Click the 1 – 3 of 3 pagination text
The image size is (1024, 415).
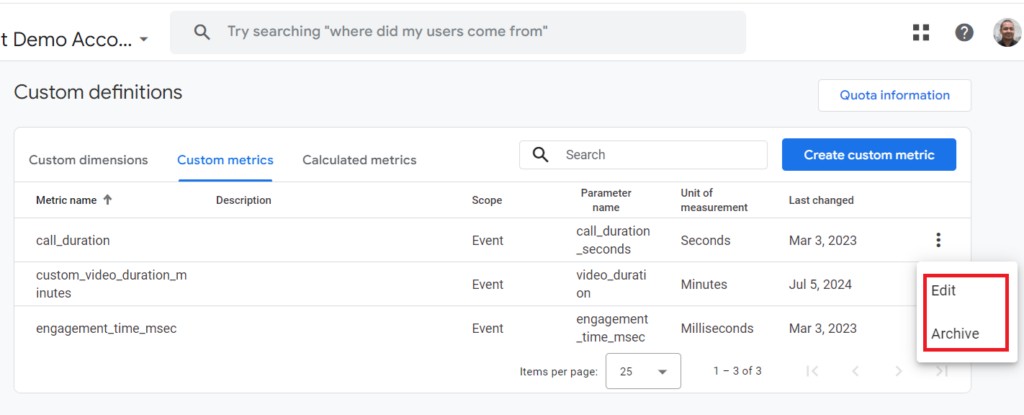(737, 371)
